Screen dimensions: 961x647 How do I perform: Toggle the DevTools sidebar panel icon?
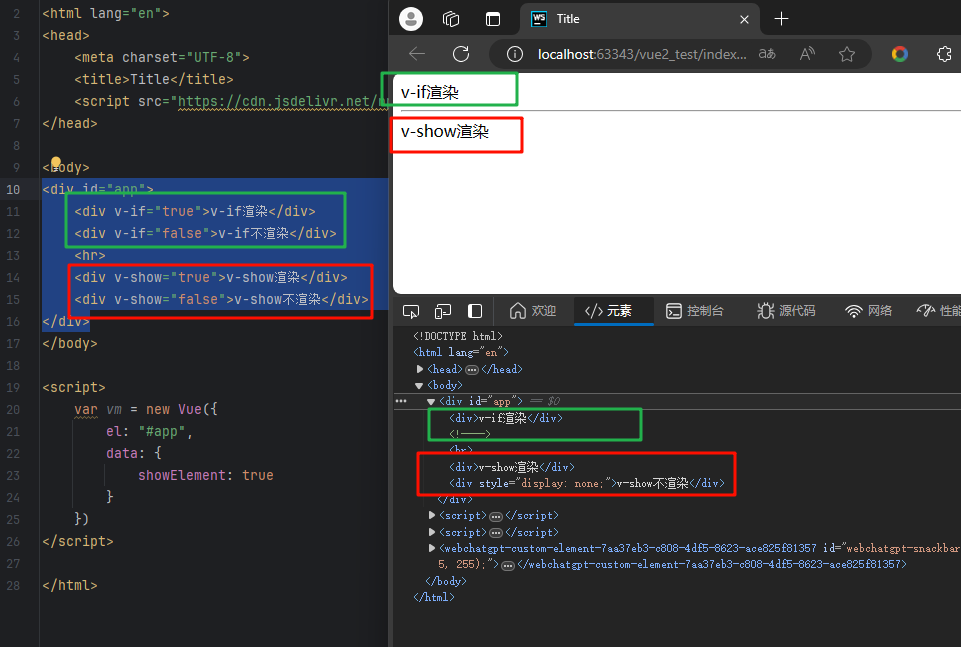click(475, 311)
